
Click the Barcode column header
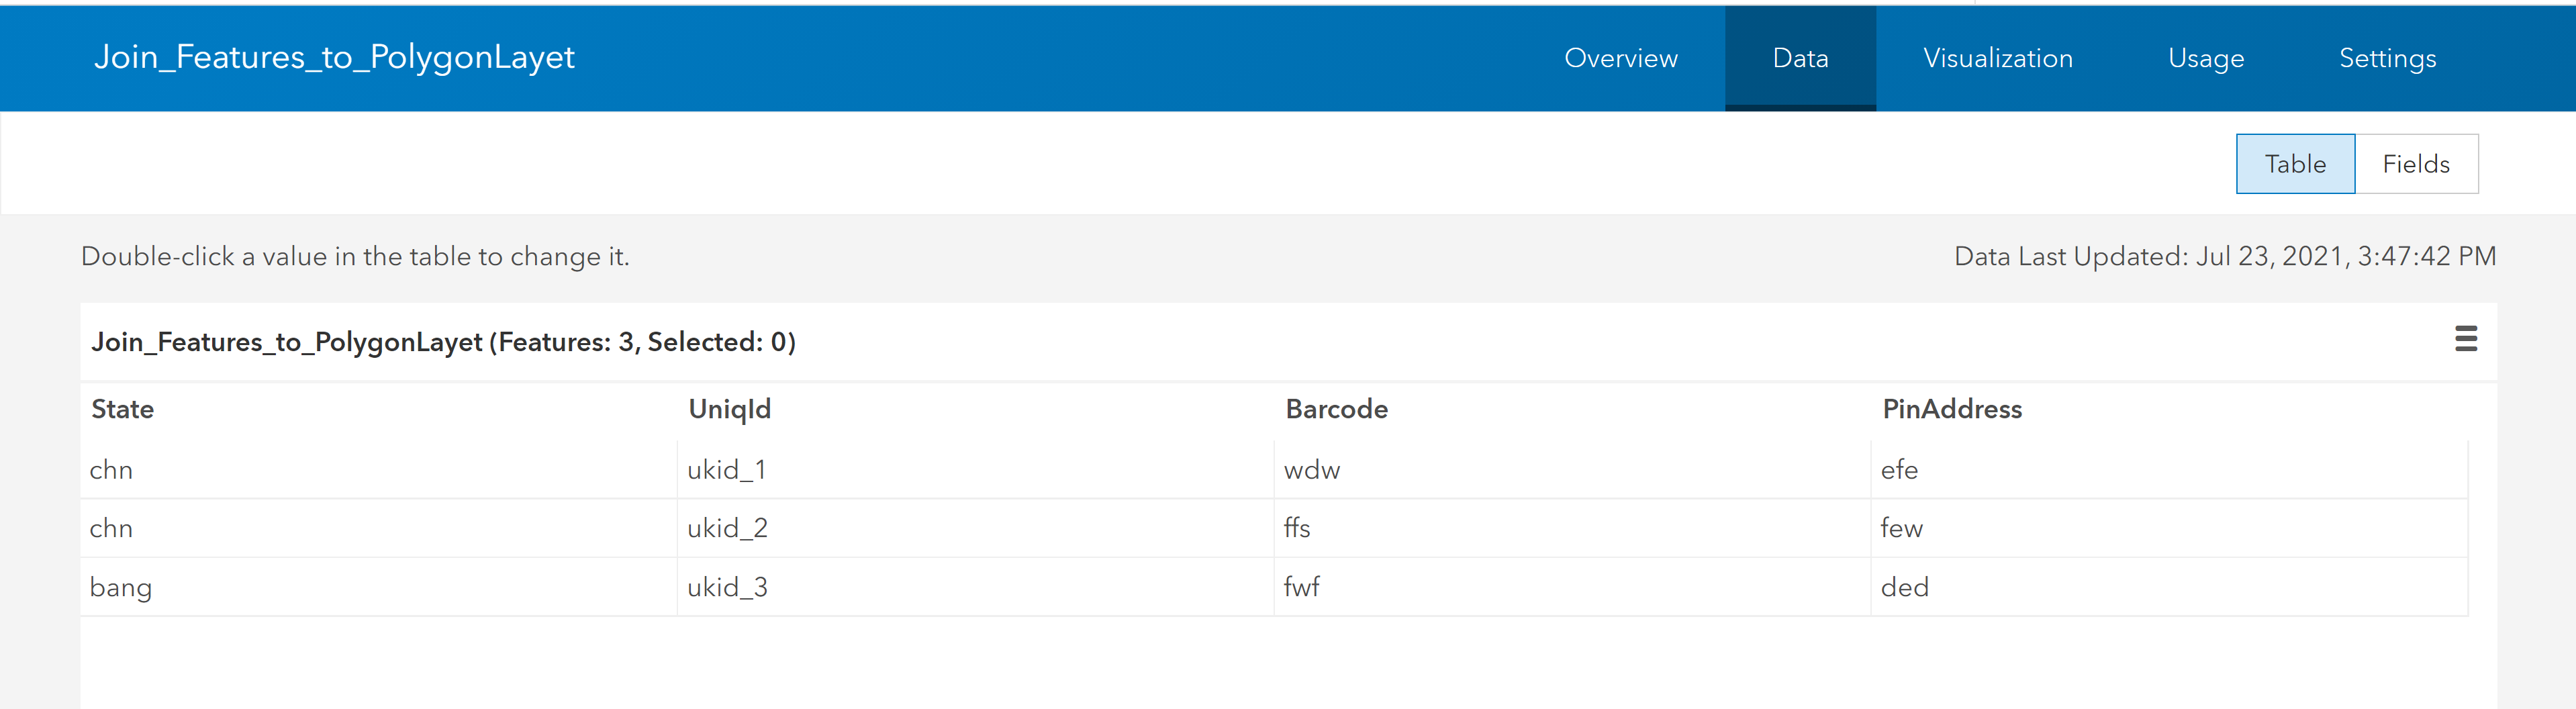click(x=1336, y=409)
